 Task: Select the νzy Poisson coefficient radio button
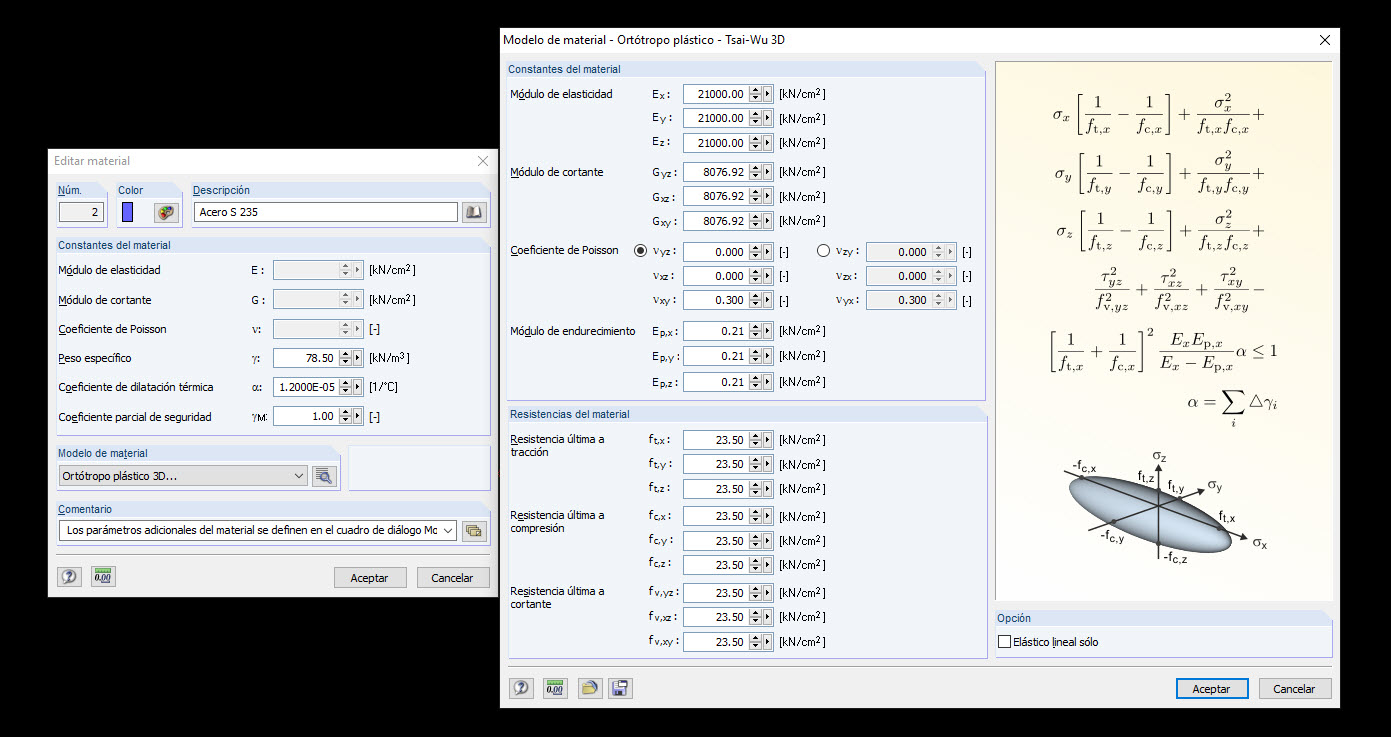824,252
